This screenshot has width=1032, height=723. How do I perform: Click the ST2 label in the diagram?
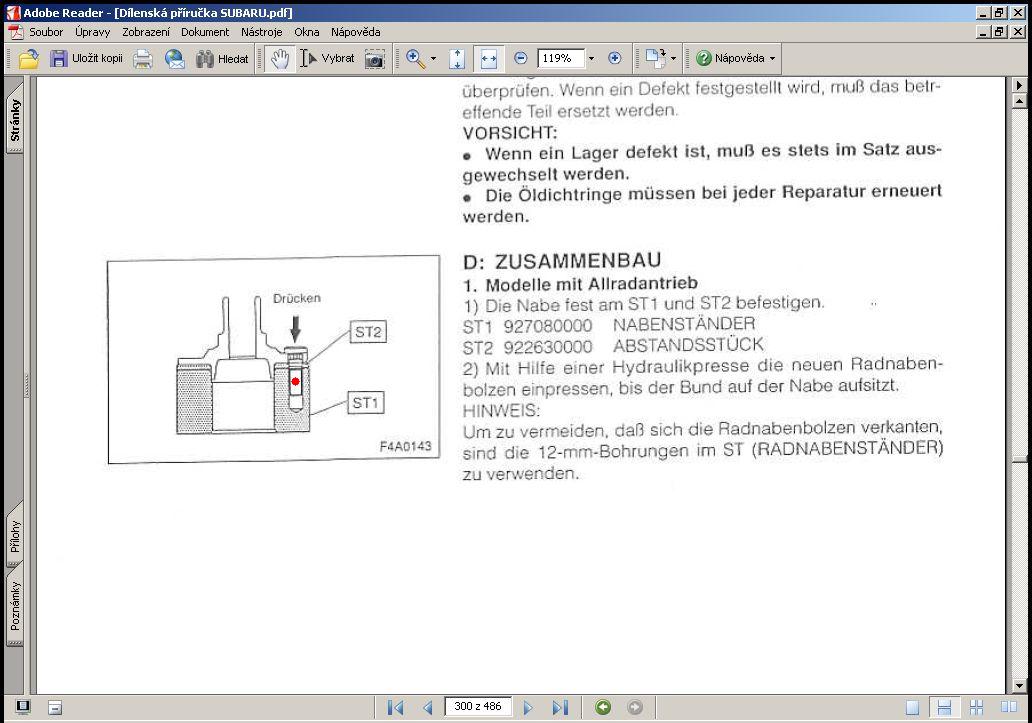(368, 332)
